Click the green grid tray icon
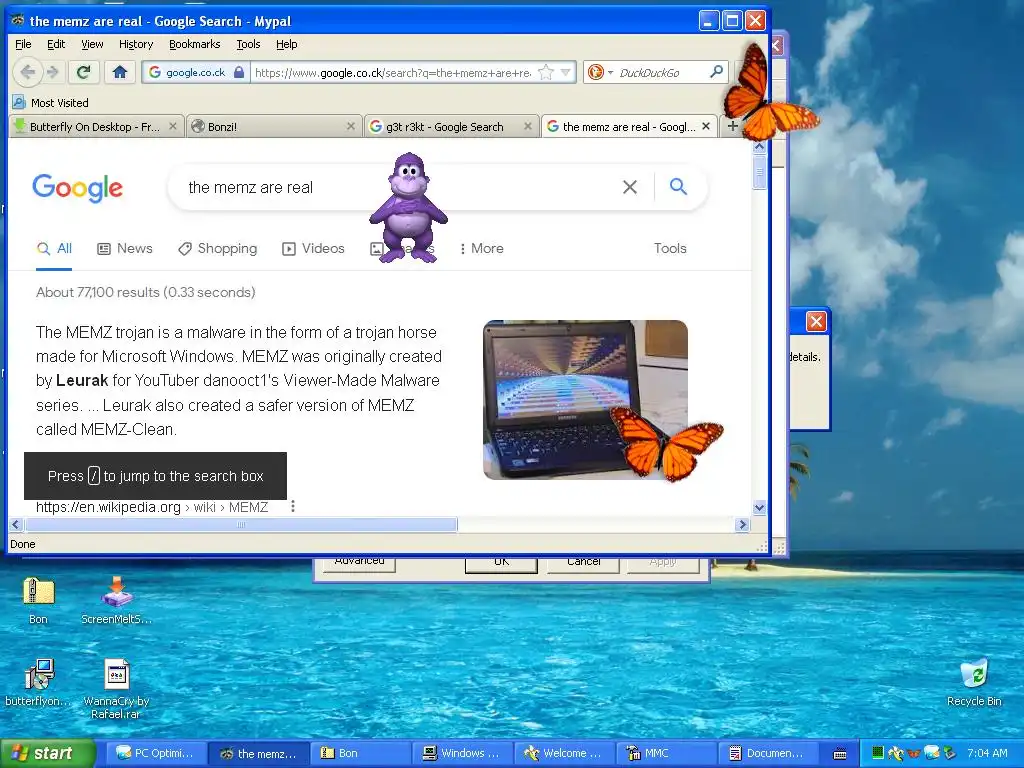1024x768 pixels. pos(878,753)
